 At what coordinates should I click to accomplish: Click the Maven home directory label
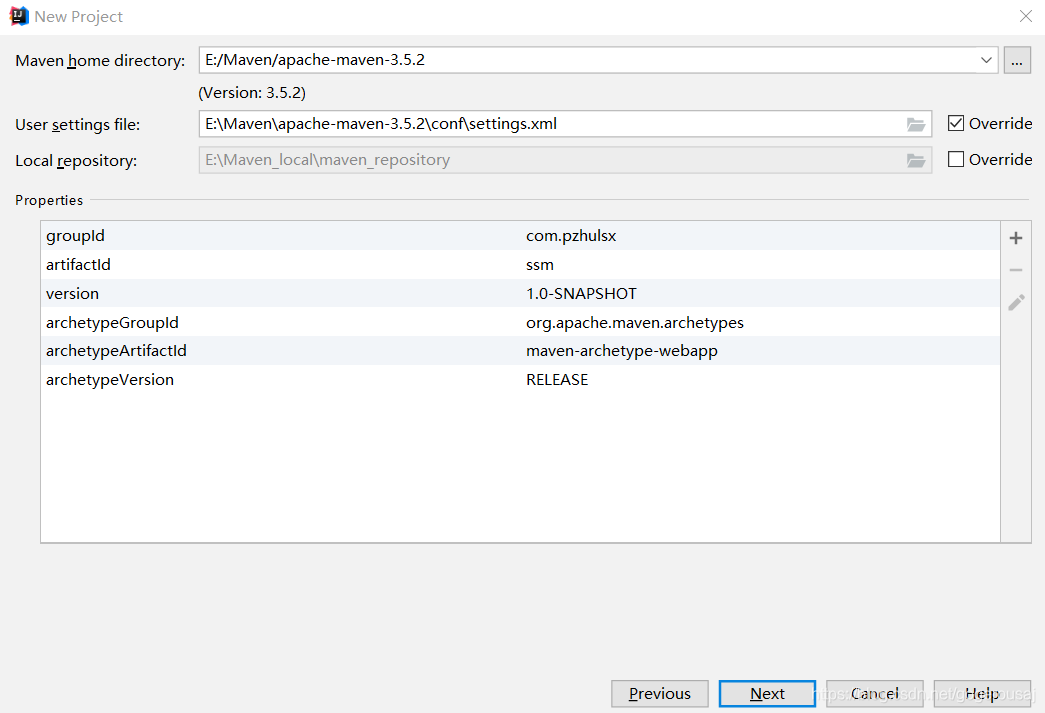pyautogui.click(x=100, y=61)
